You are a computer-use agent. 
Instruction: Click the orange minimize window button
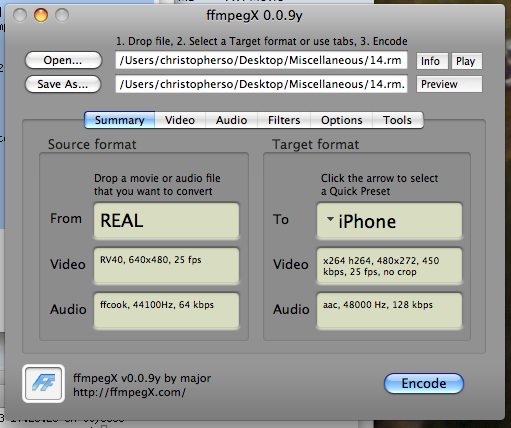click(41, 15)
